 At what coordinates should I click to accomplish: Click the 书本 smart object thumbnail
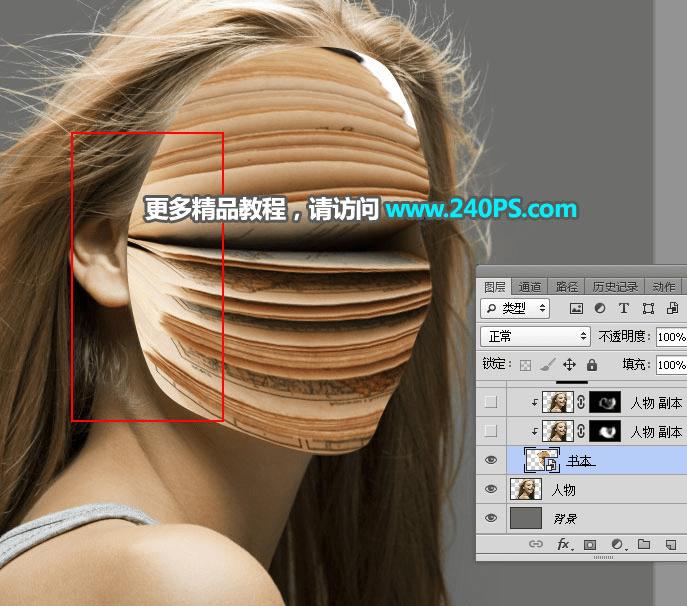click(542, 460)
